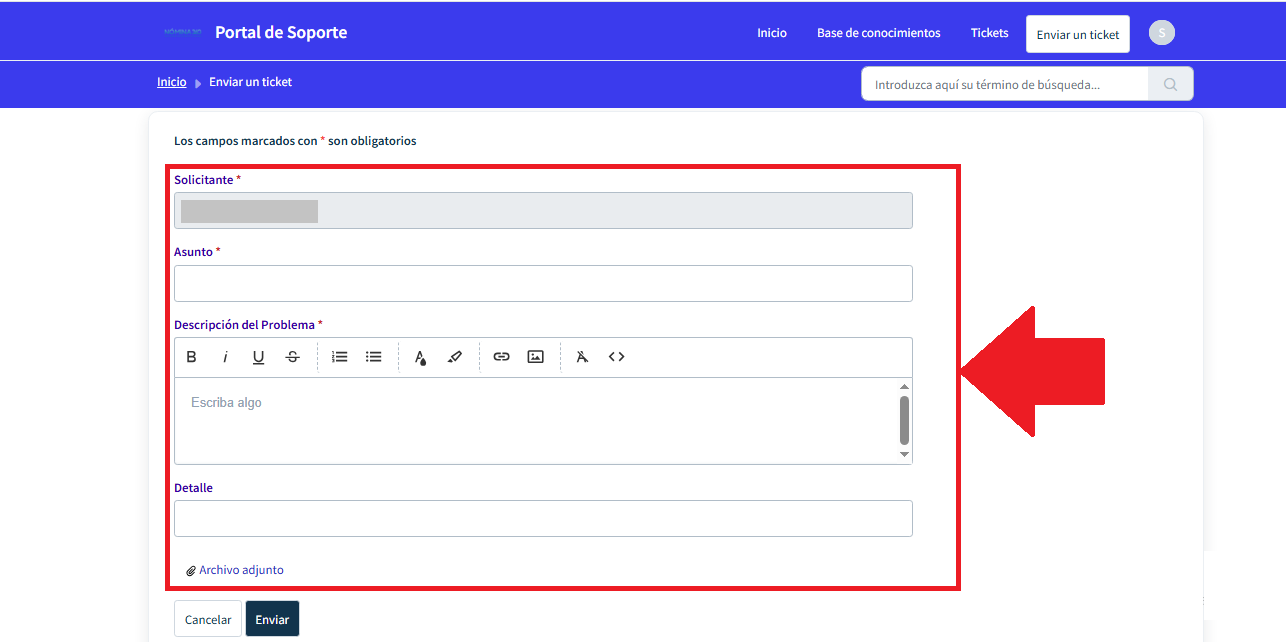Open the text color picker
Image resolution: width=1286 pixels, height=642 pixels.
(x=421, y=357)
